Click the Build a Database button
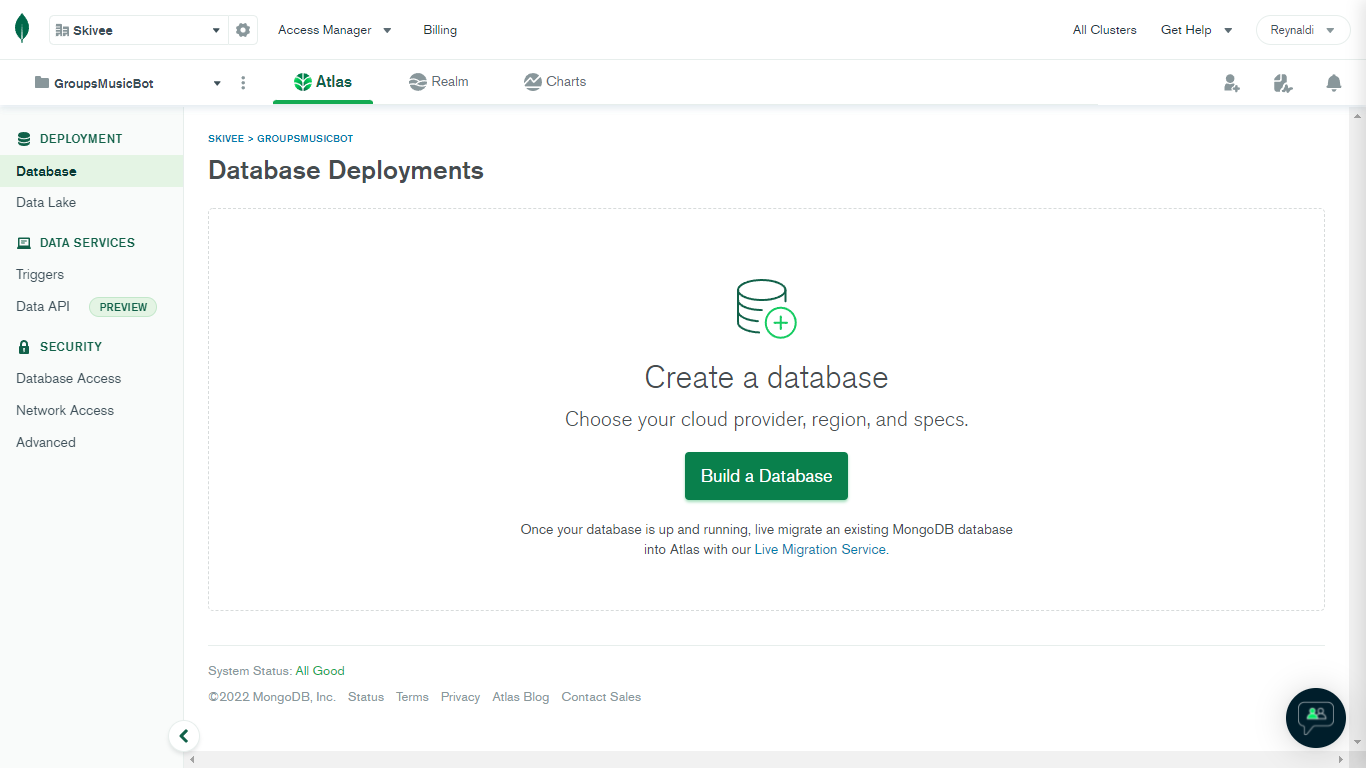The image size is (1366, 768). click(x=766, y=476)
